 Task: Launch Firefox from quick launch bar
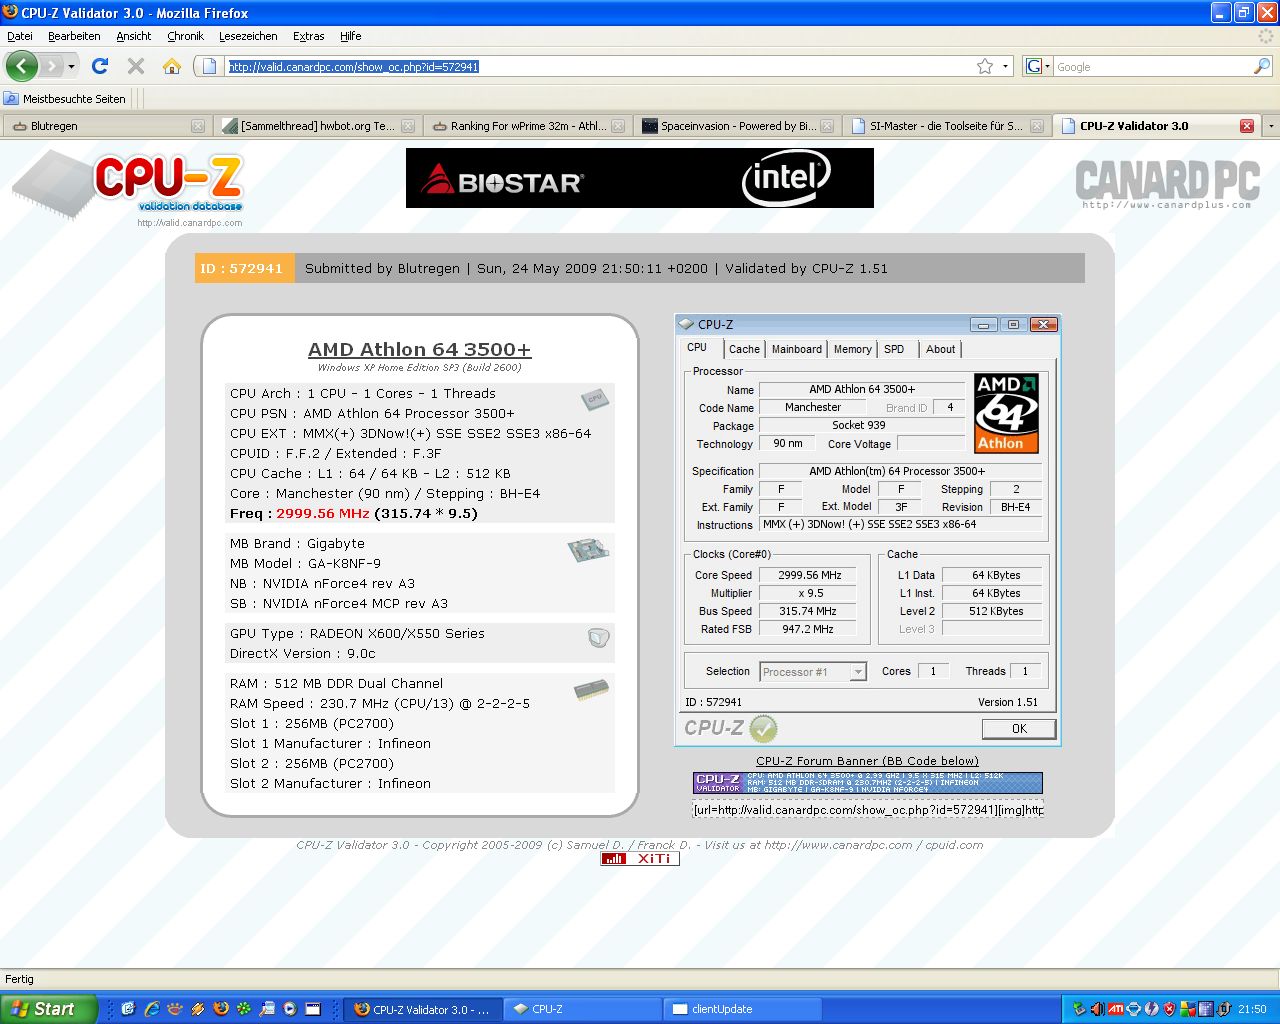221,1009
